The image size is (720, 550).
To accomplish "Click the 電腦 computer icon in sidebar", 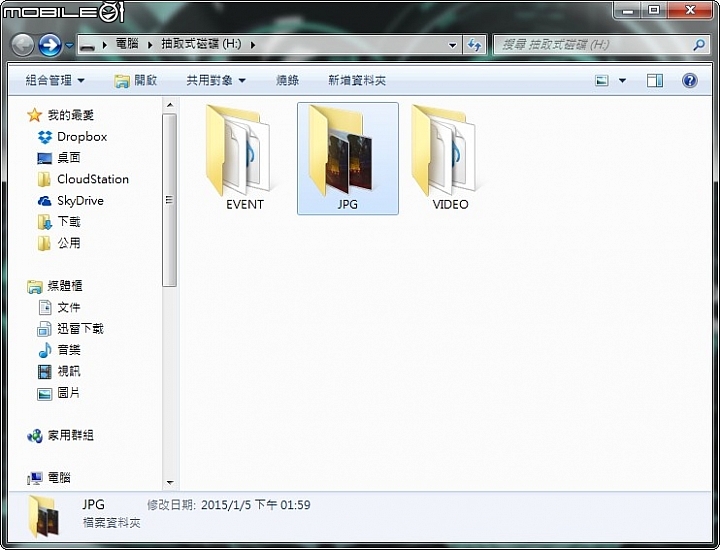I will tap(34, 478).
